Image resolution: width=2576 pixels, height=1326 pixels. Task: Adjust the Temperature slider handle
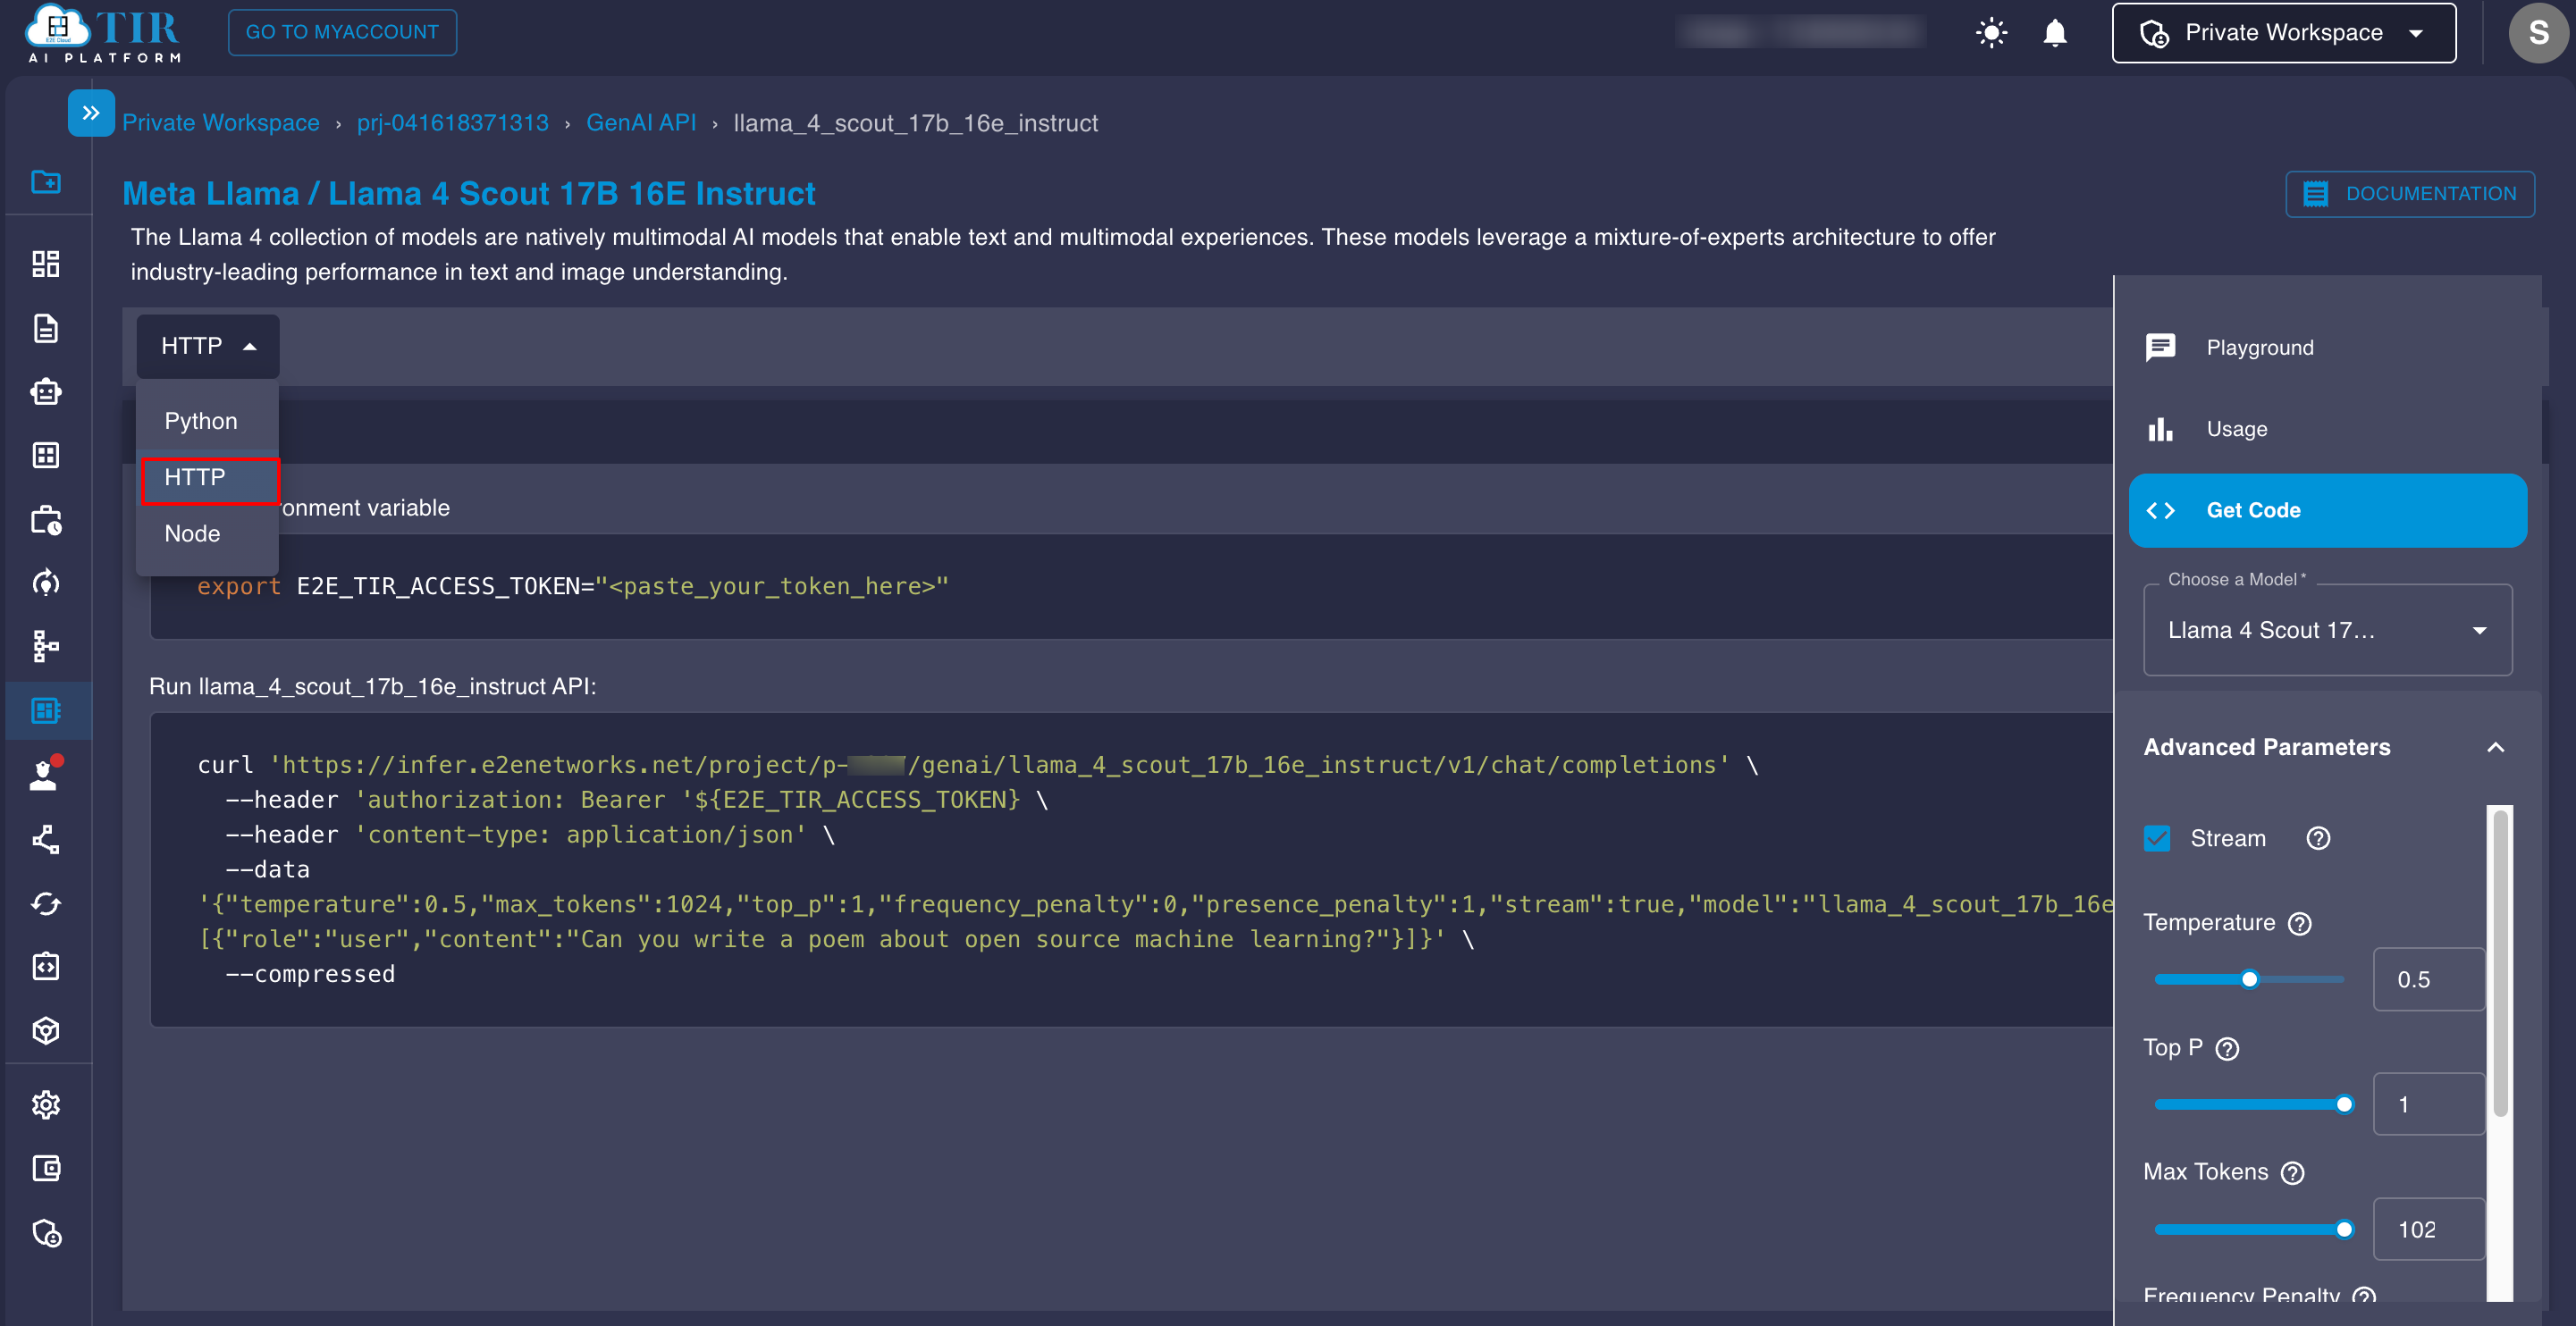pyautogui.click(x=2249, y=979)
